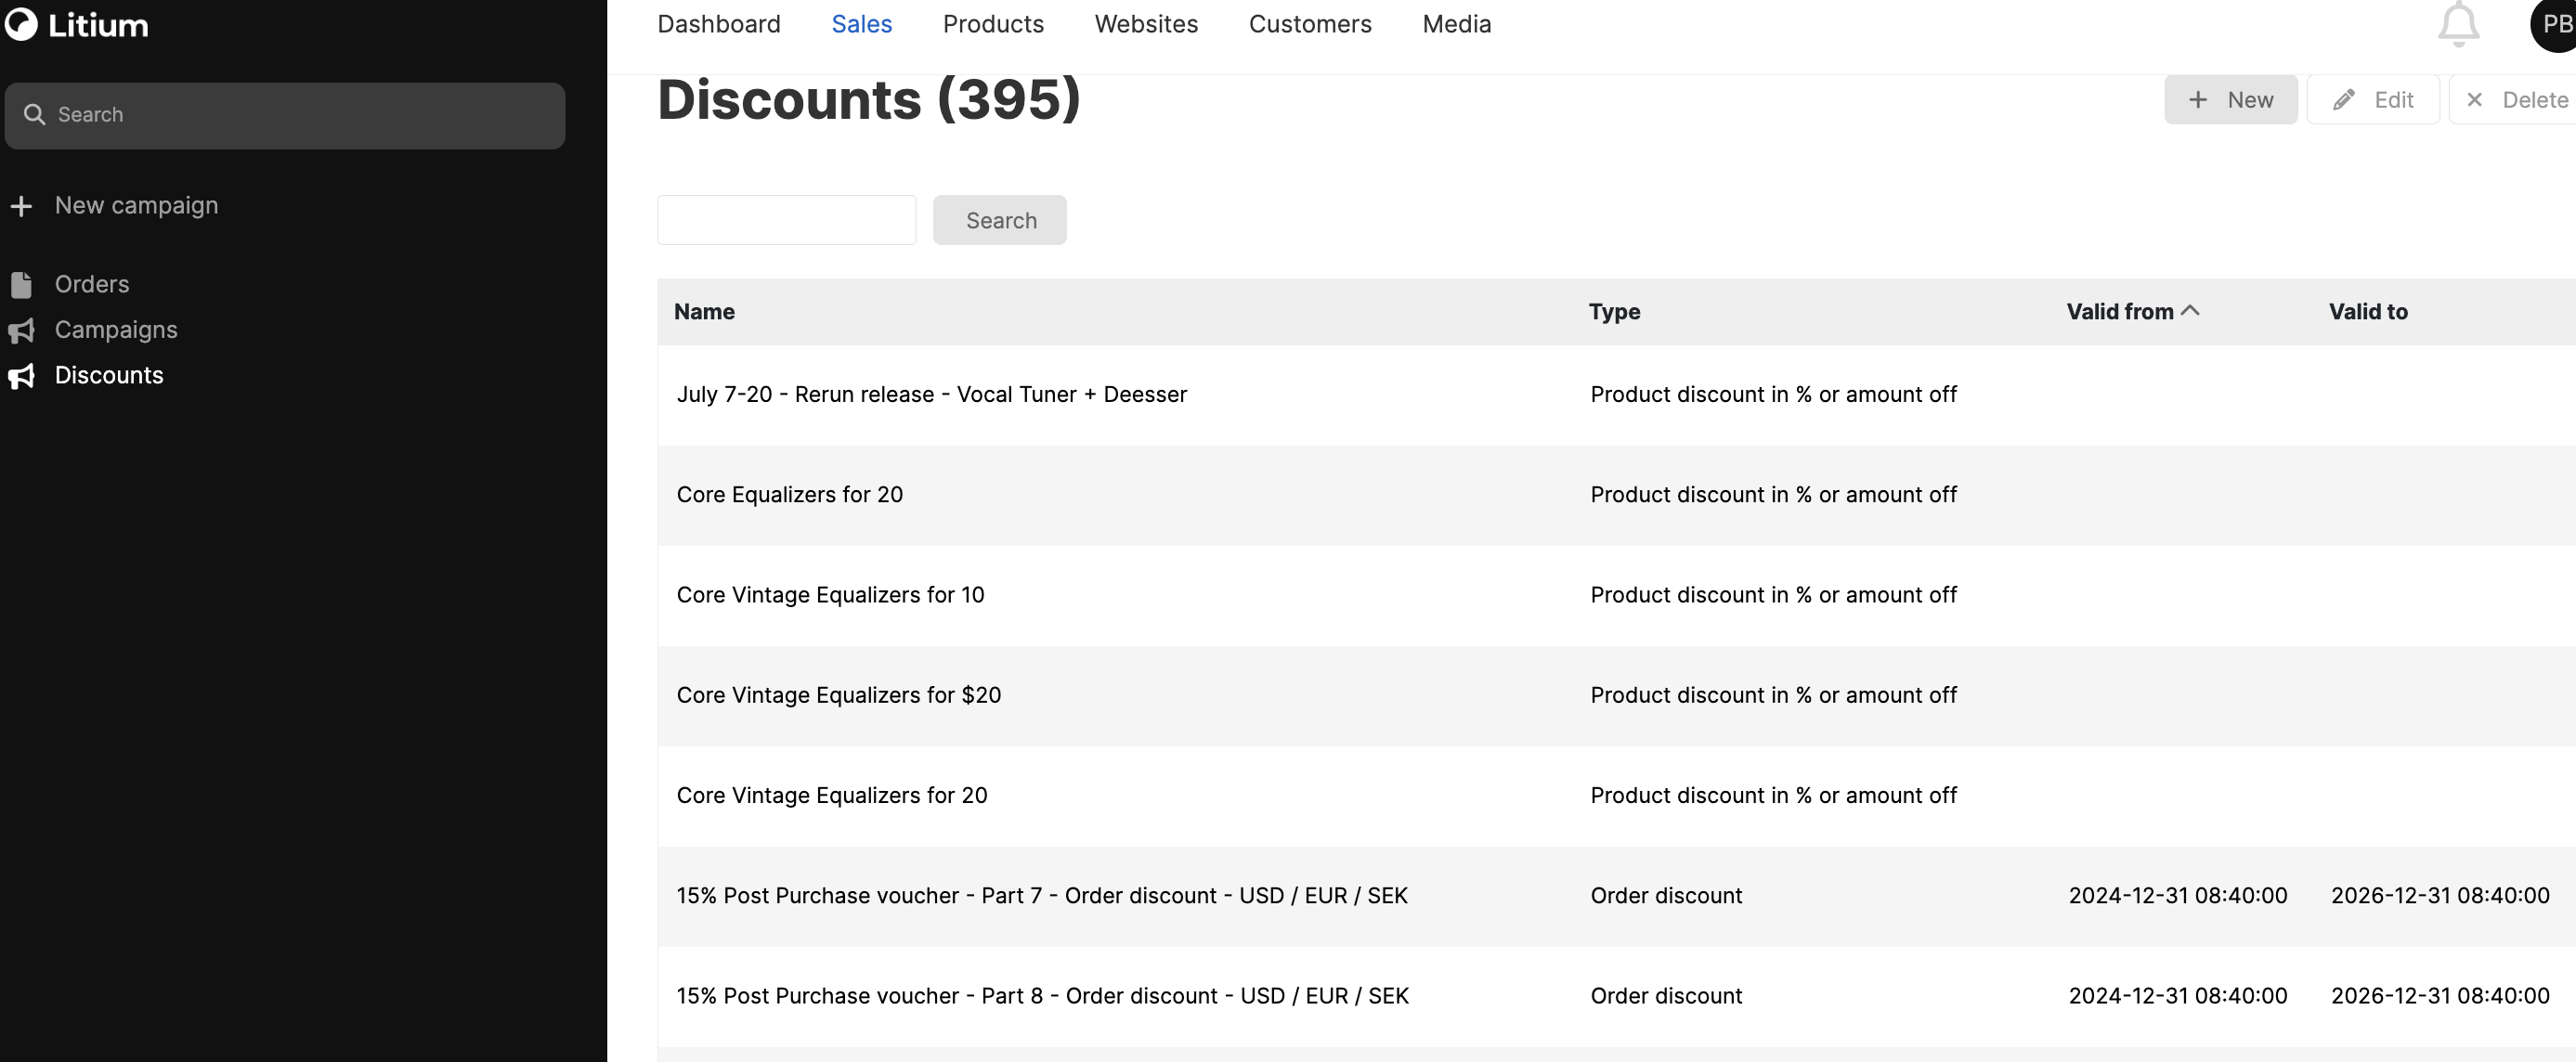Click the Edit button with pencil

click(x=2372, y=100)
